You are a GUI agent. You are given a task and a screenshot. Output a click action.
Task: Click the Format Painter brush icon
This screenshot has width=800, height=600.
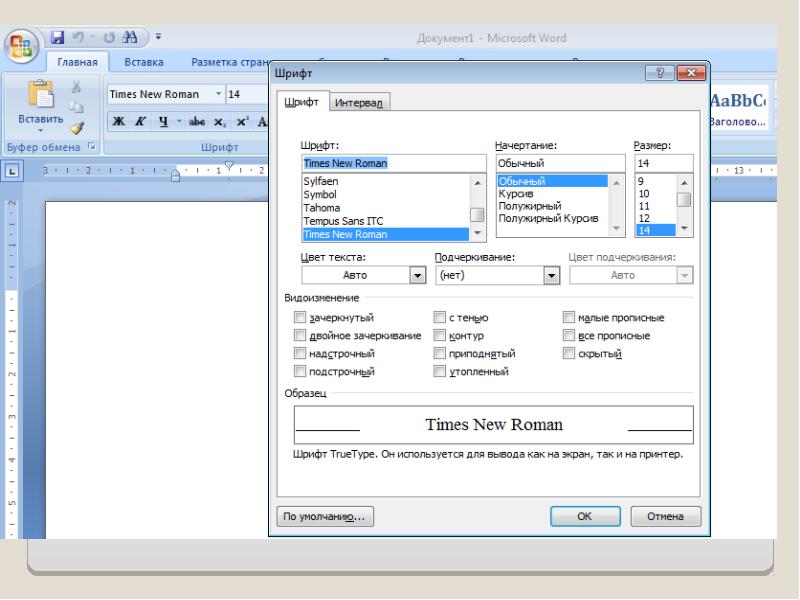(76, 127)
